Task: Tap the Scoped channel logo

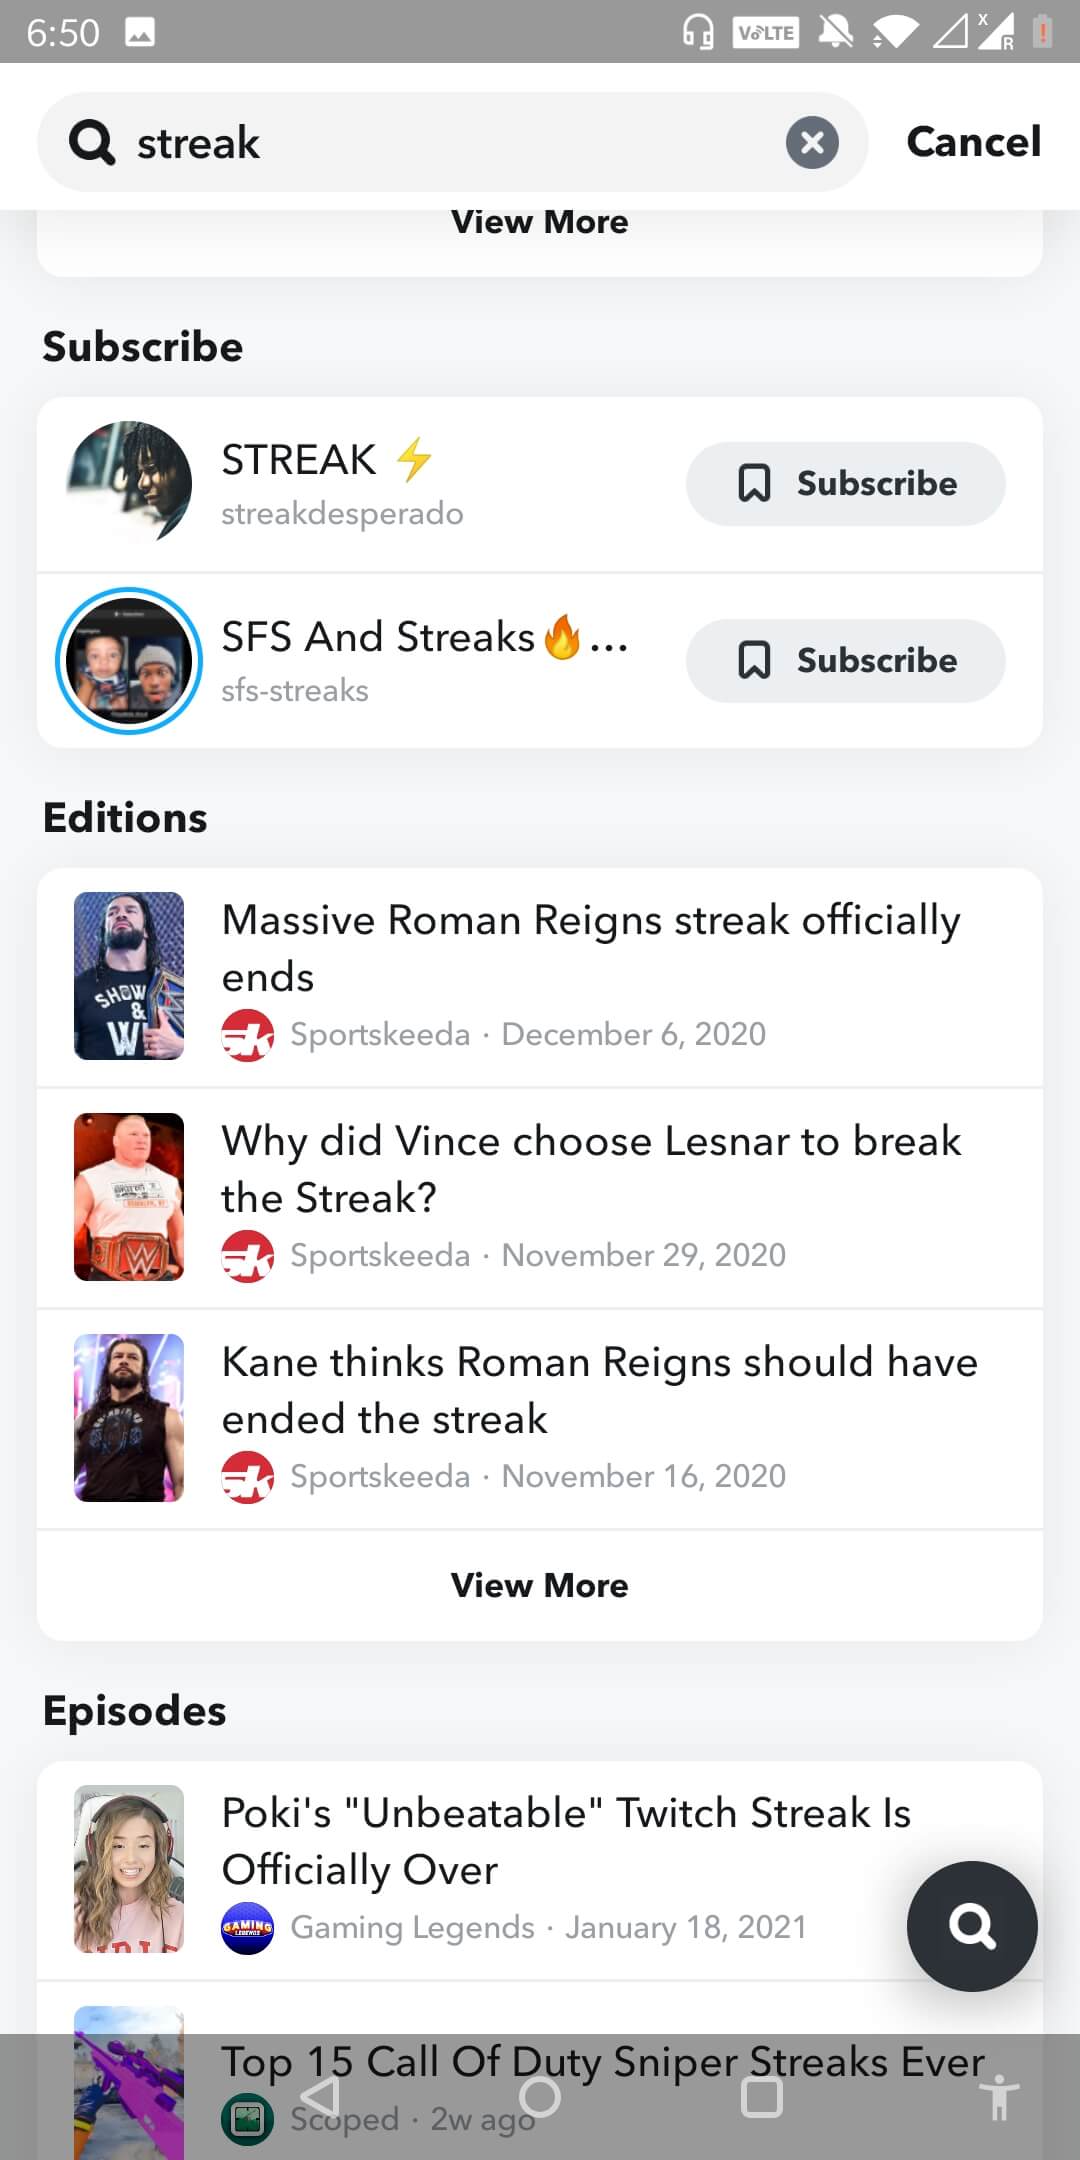Action: (247, 2118)
